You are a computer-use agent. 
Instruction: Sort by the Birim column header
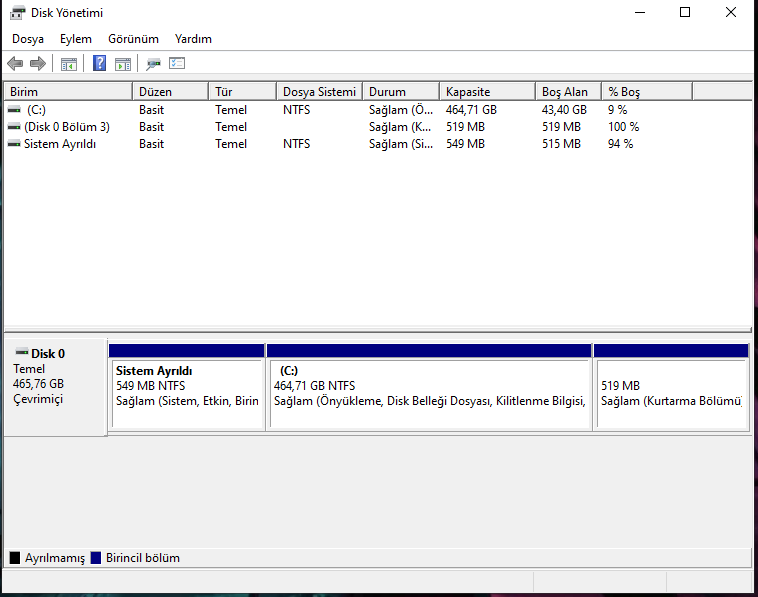point(68,91)
